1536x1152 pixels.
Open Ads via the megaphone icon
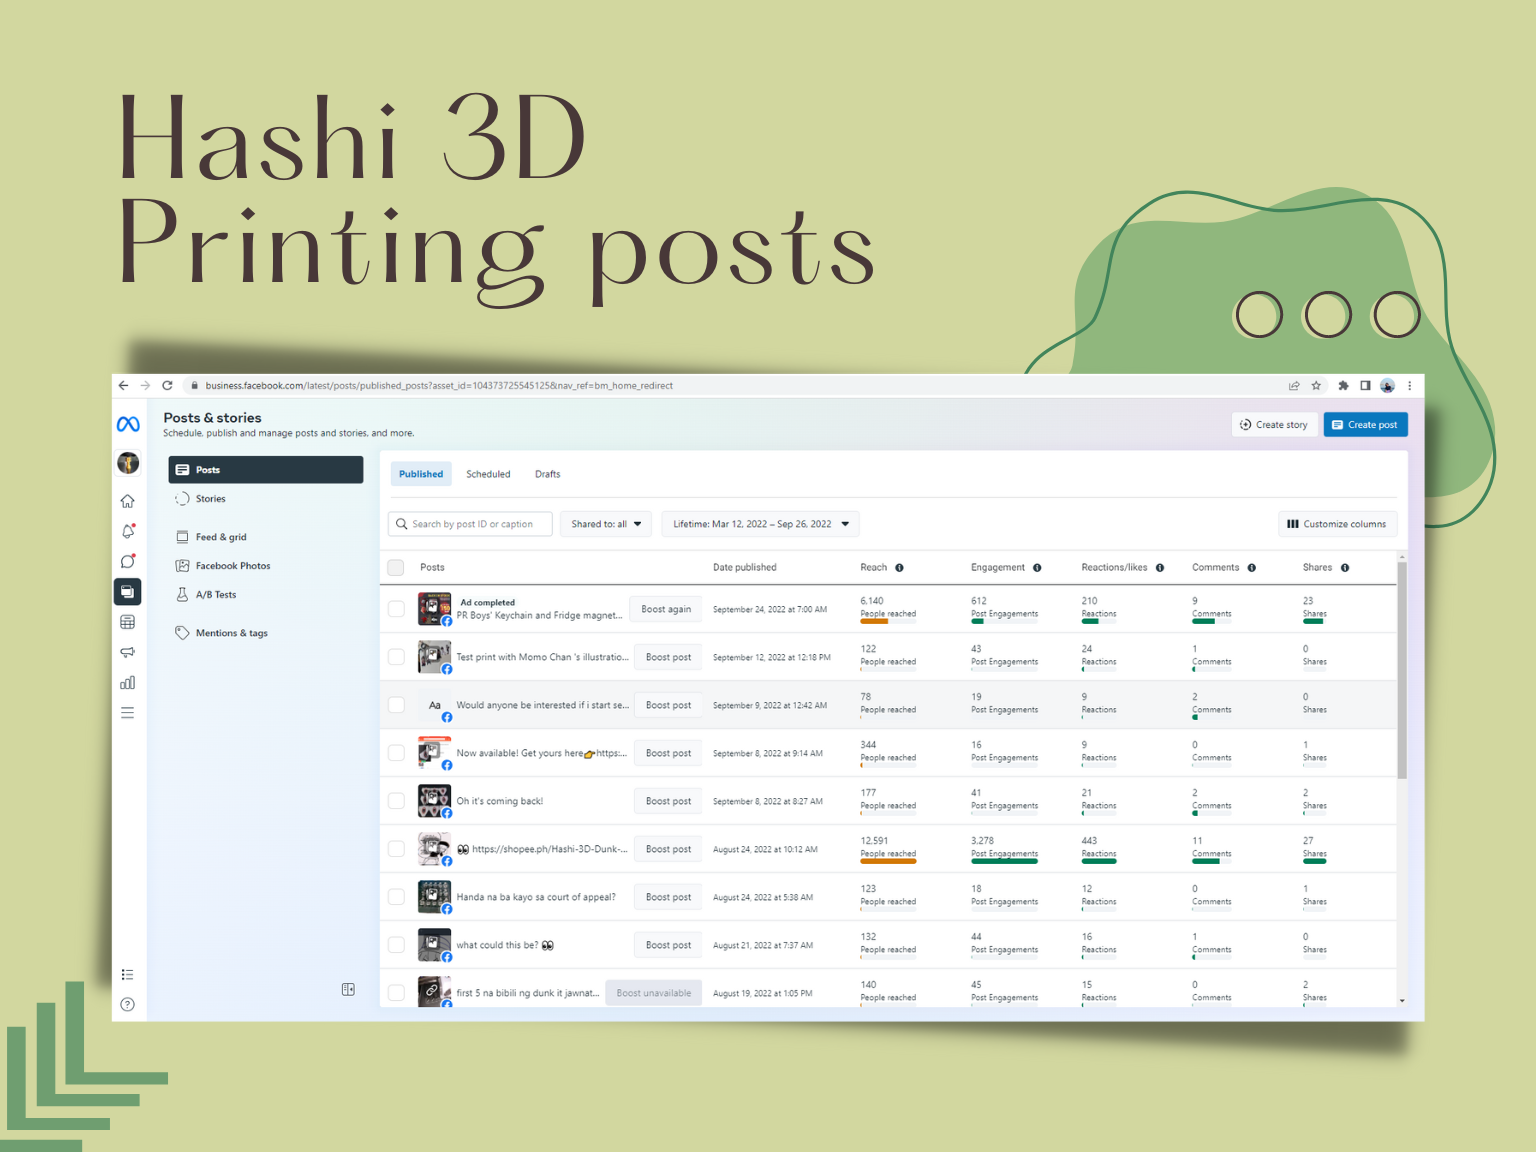coord(128,652)
